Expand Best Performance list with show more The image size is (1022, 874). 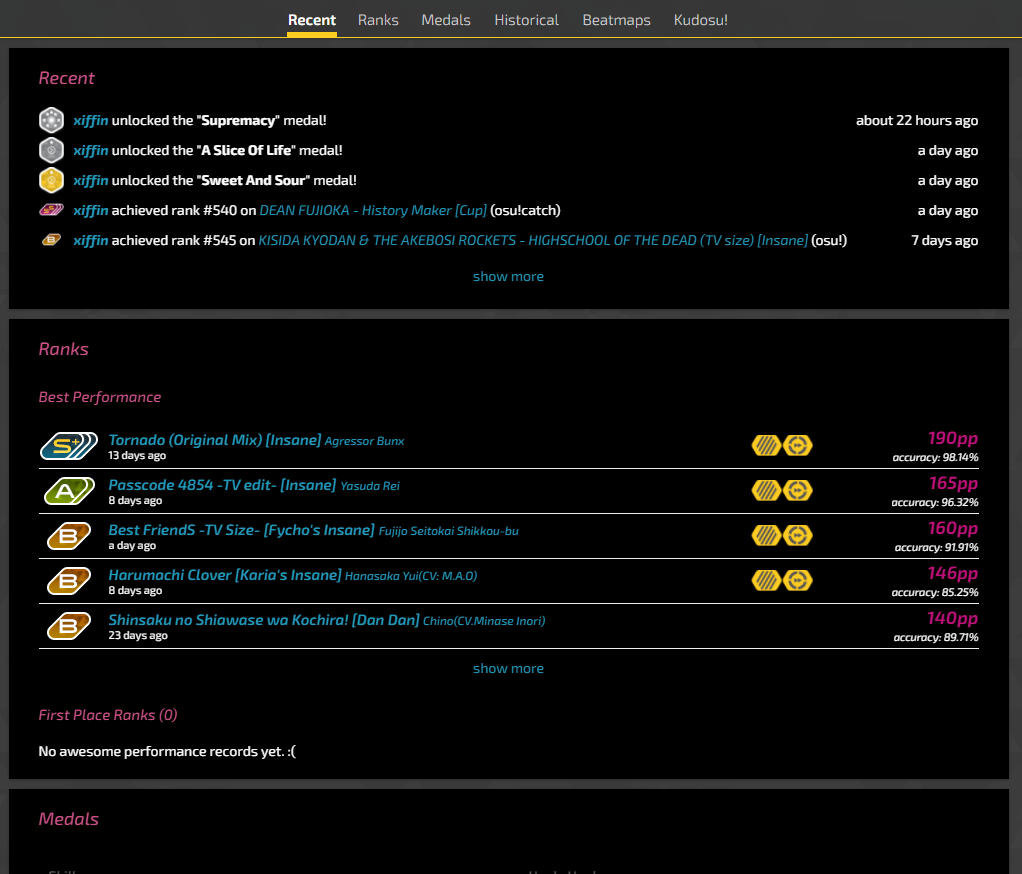point(508,668)
